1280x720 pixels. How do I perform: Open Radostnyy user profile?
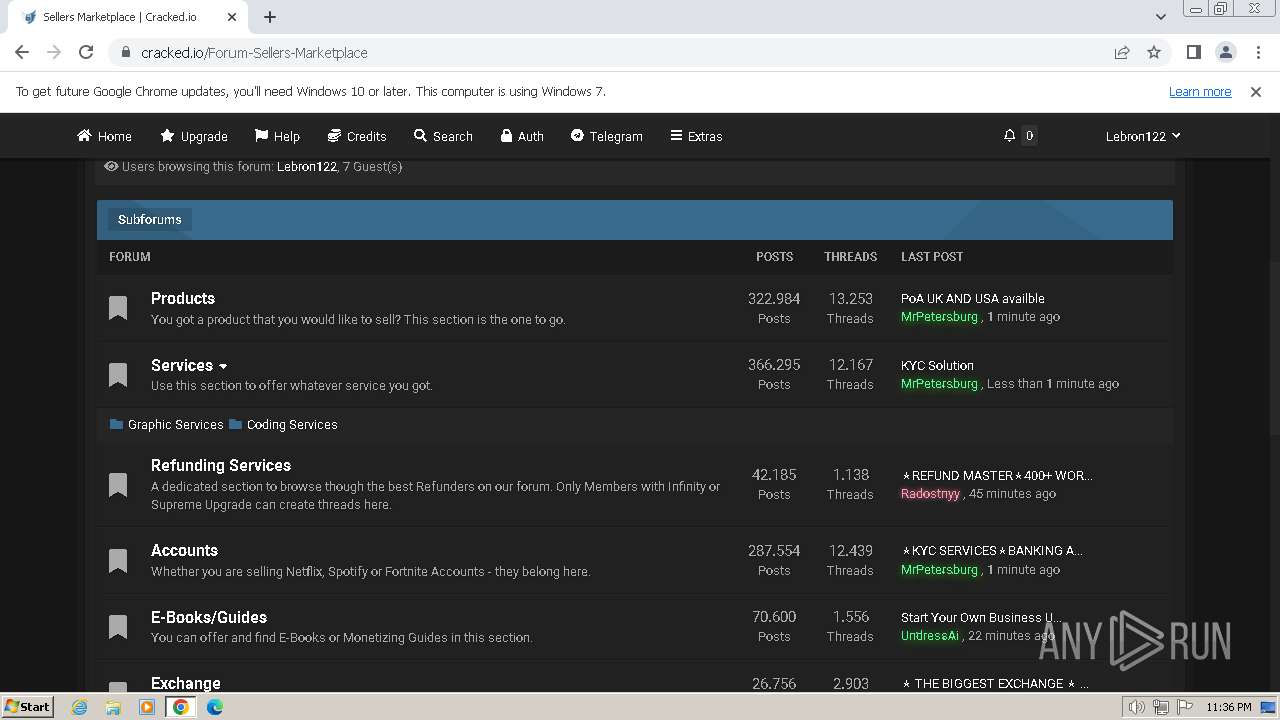pyautogui.click(x=930, y=494)
